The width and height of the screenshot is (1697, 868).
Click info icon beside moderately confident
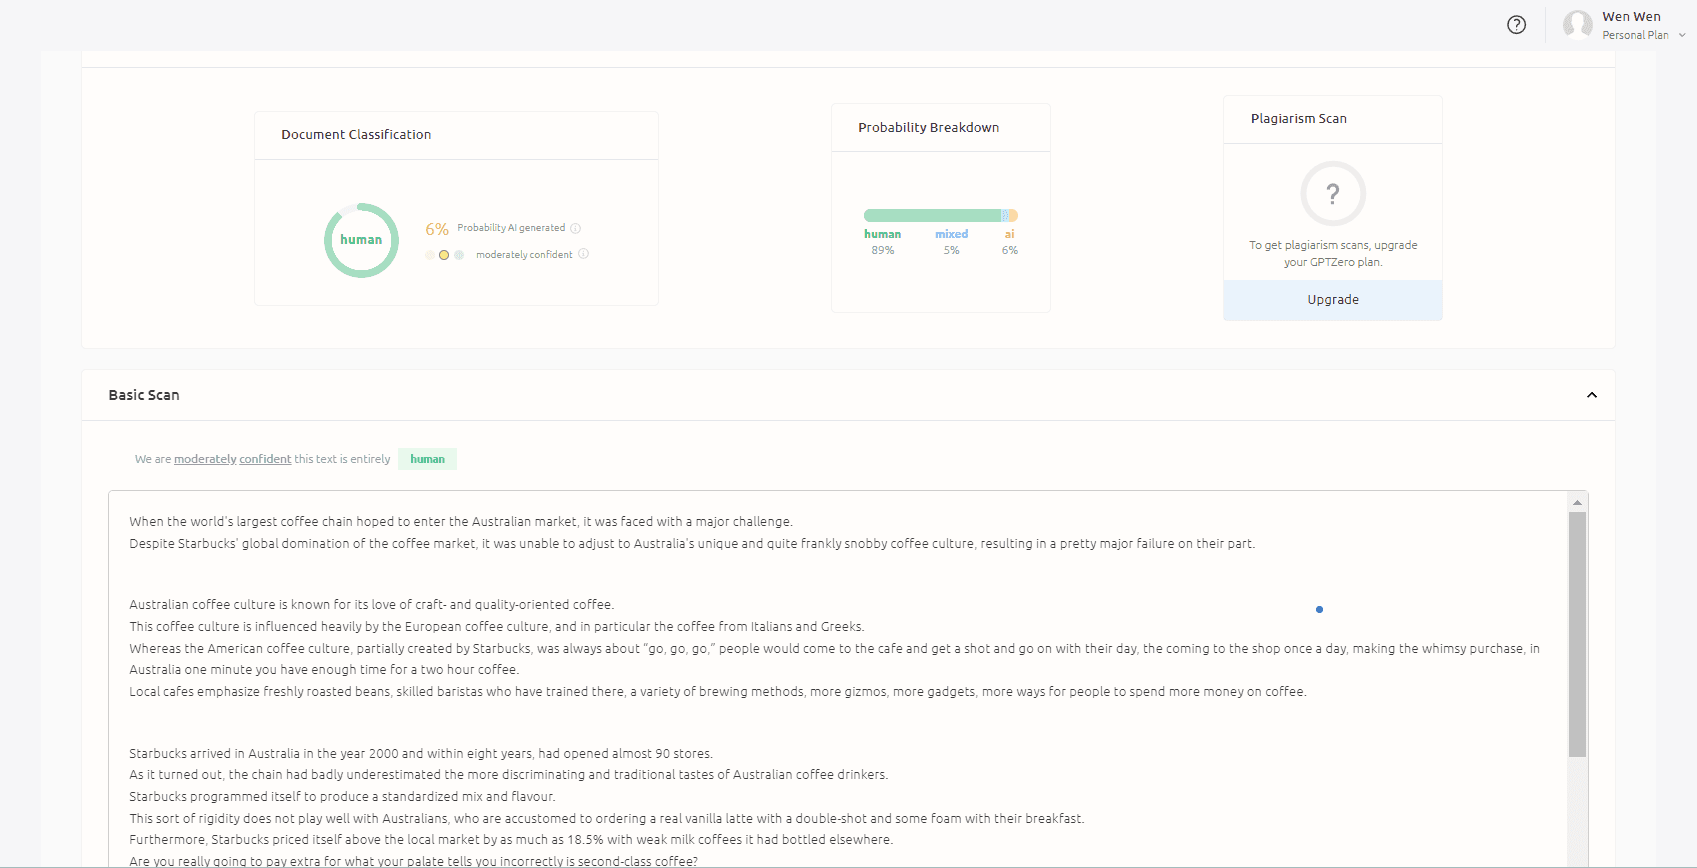pyautogui.click(x=584, y=254)
